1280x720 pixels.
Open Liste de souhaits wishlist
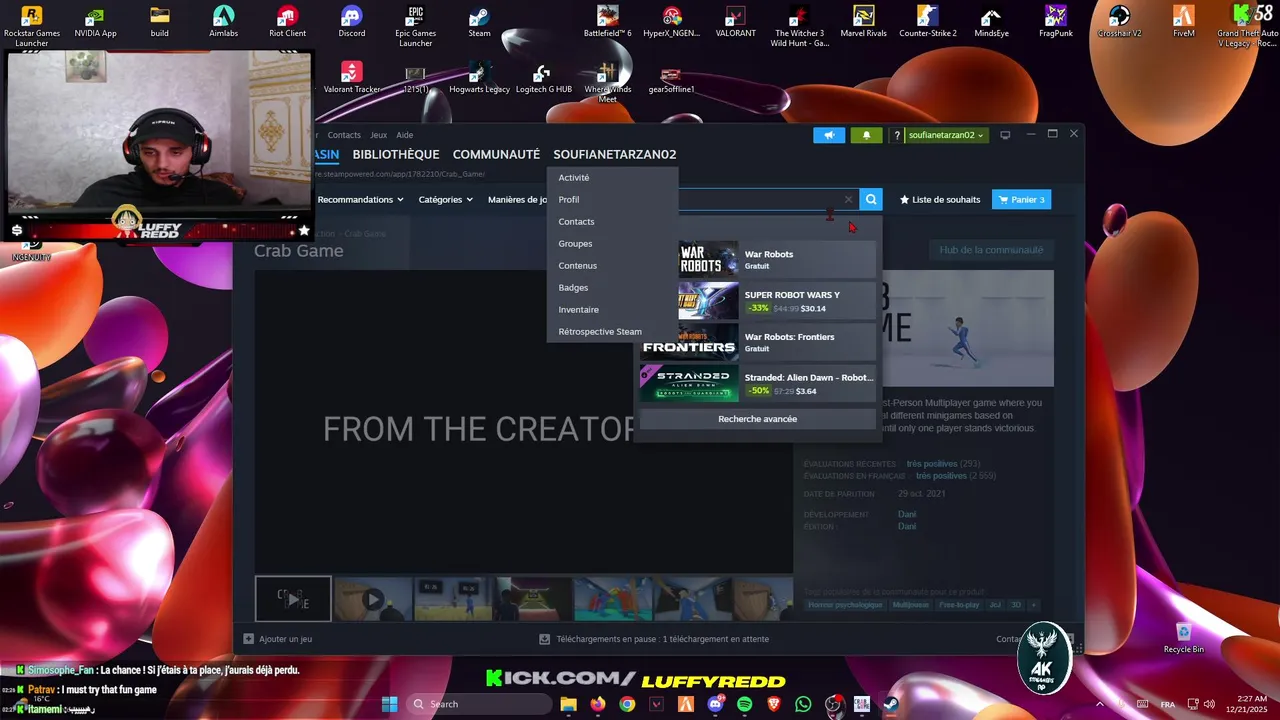pyautogui.click(x=940, y=199)
